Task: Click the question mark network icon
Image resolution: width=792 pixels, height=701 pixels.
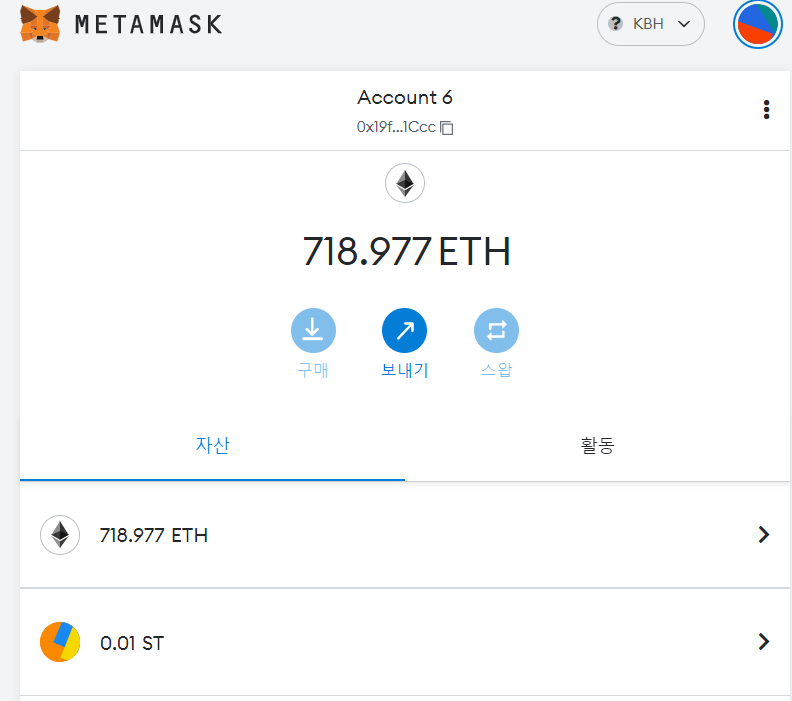Action: click(x=615, y=23)
